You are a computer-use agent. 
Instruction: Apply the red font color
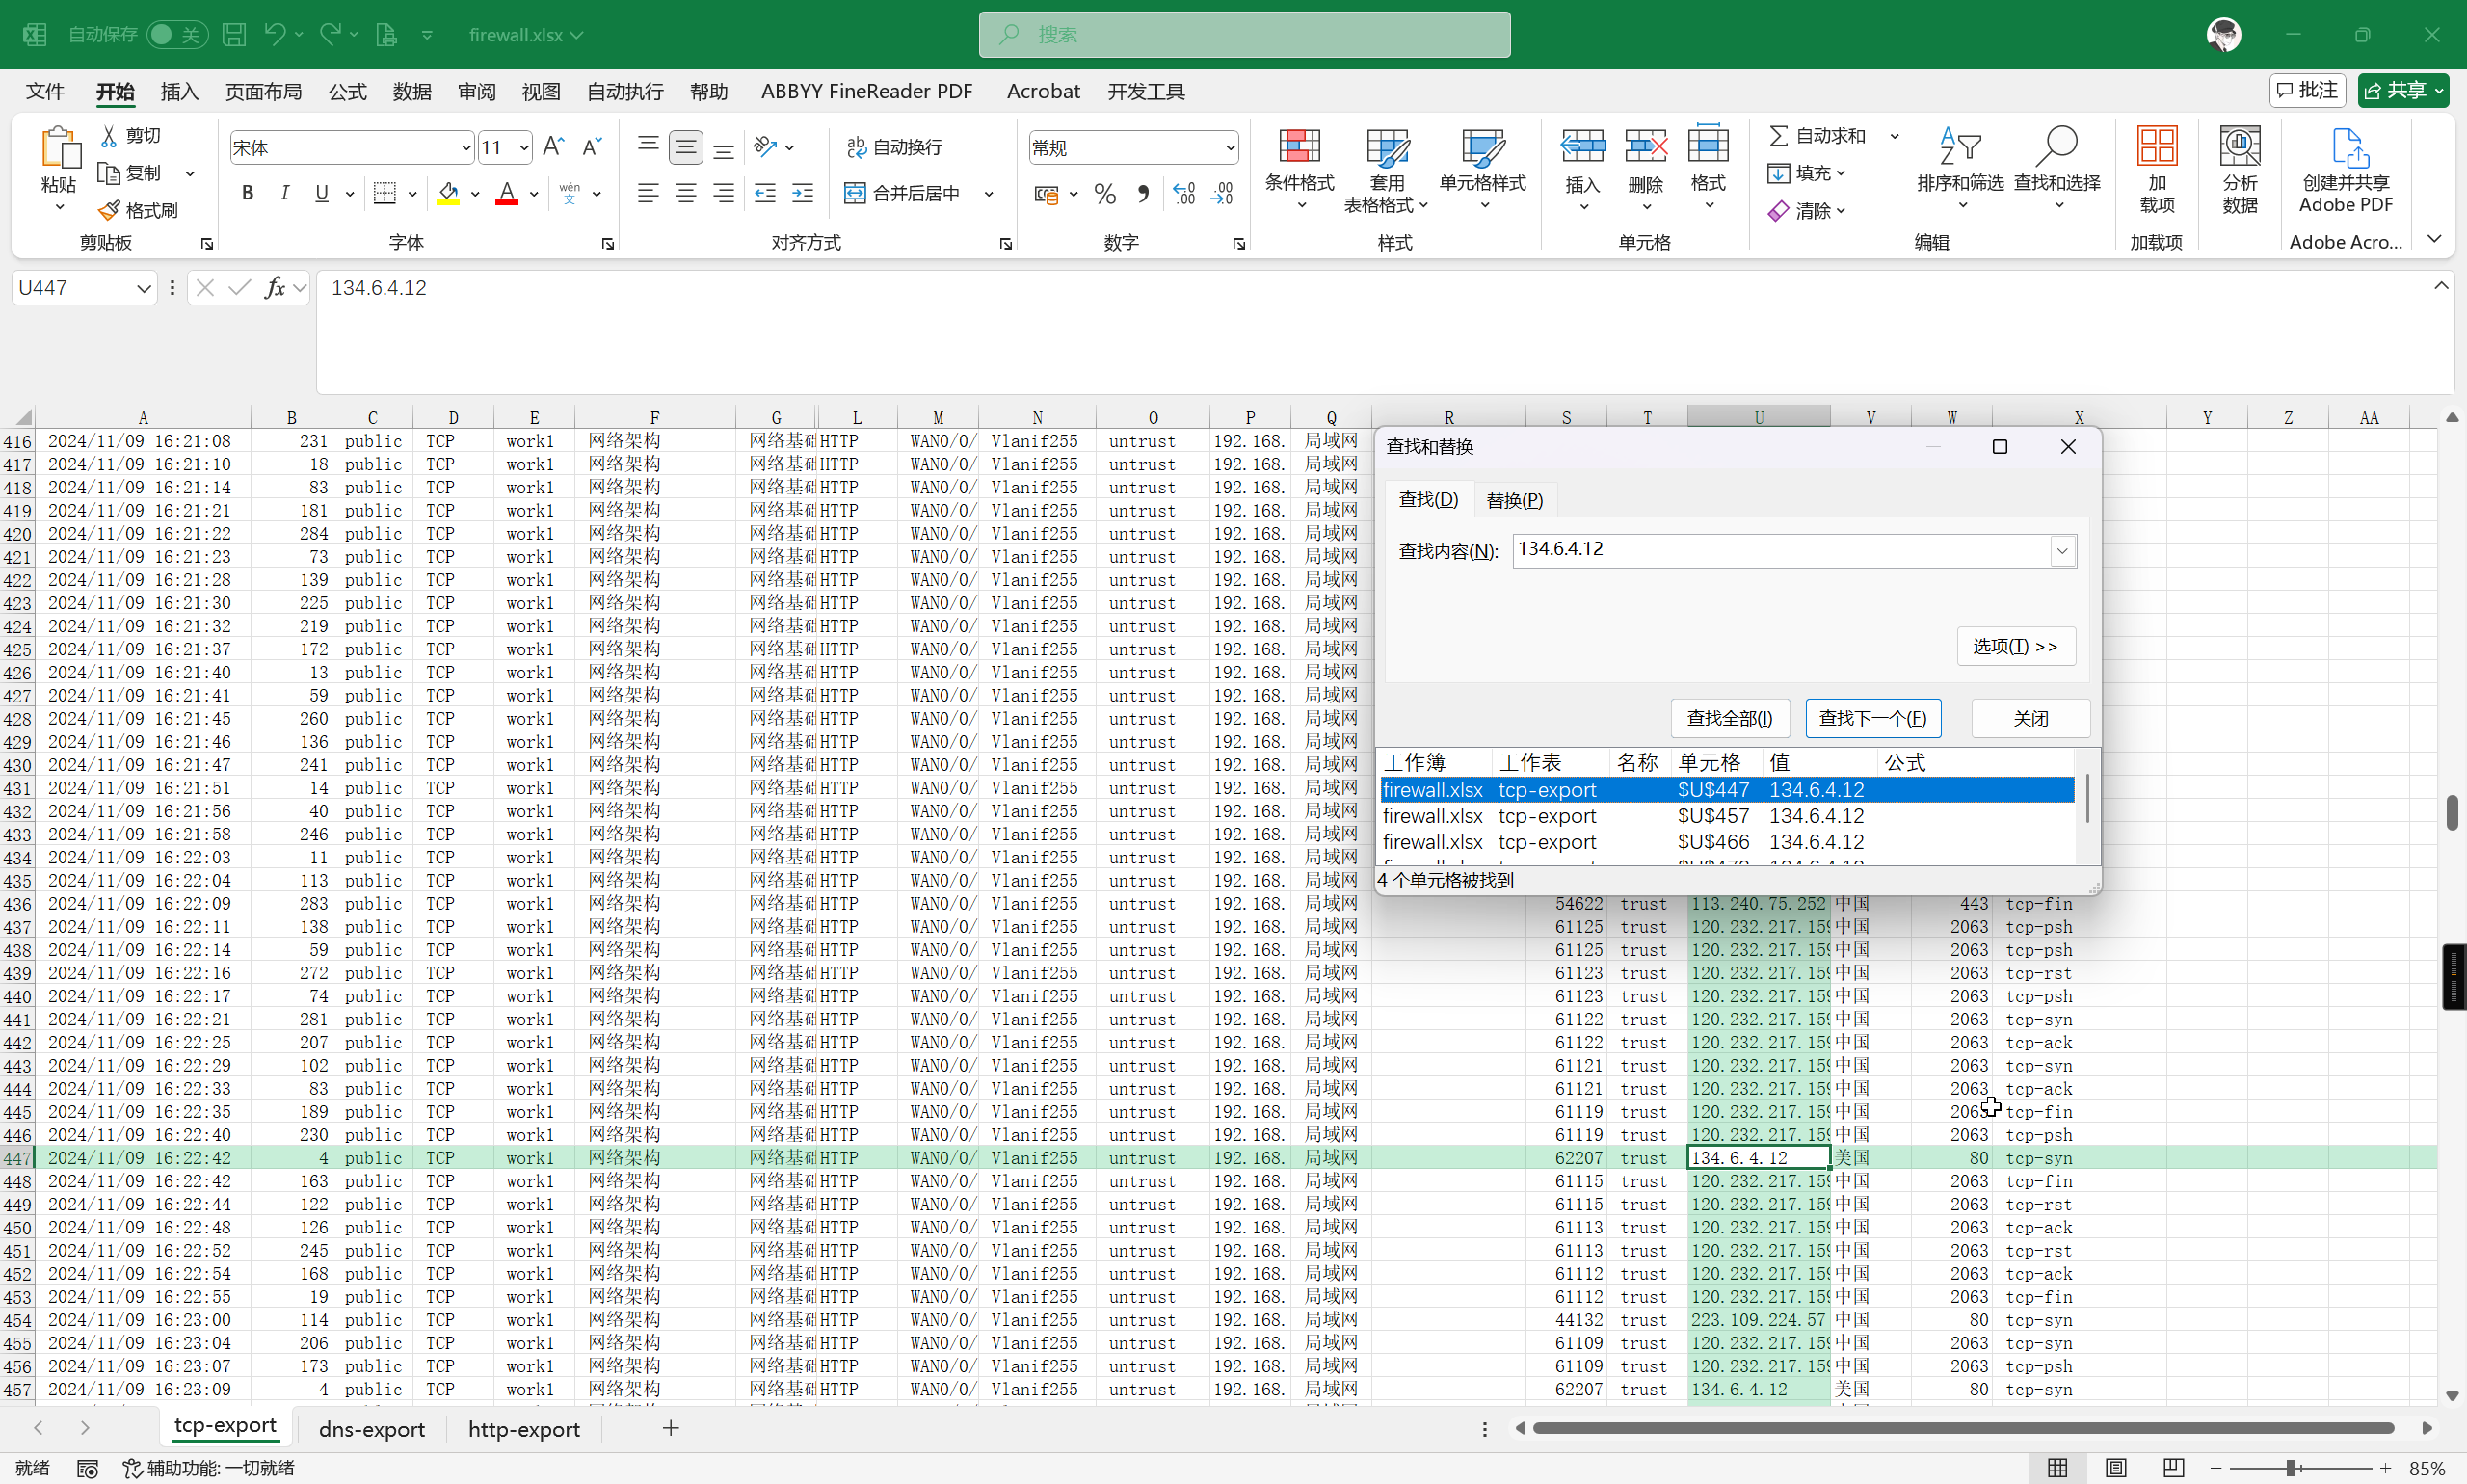pyautogui.click(x=507, y=193)
